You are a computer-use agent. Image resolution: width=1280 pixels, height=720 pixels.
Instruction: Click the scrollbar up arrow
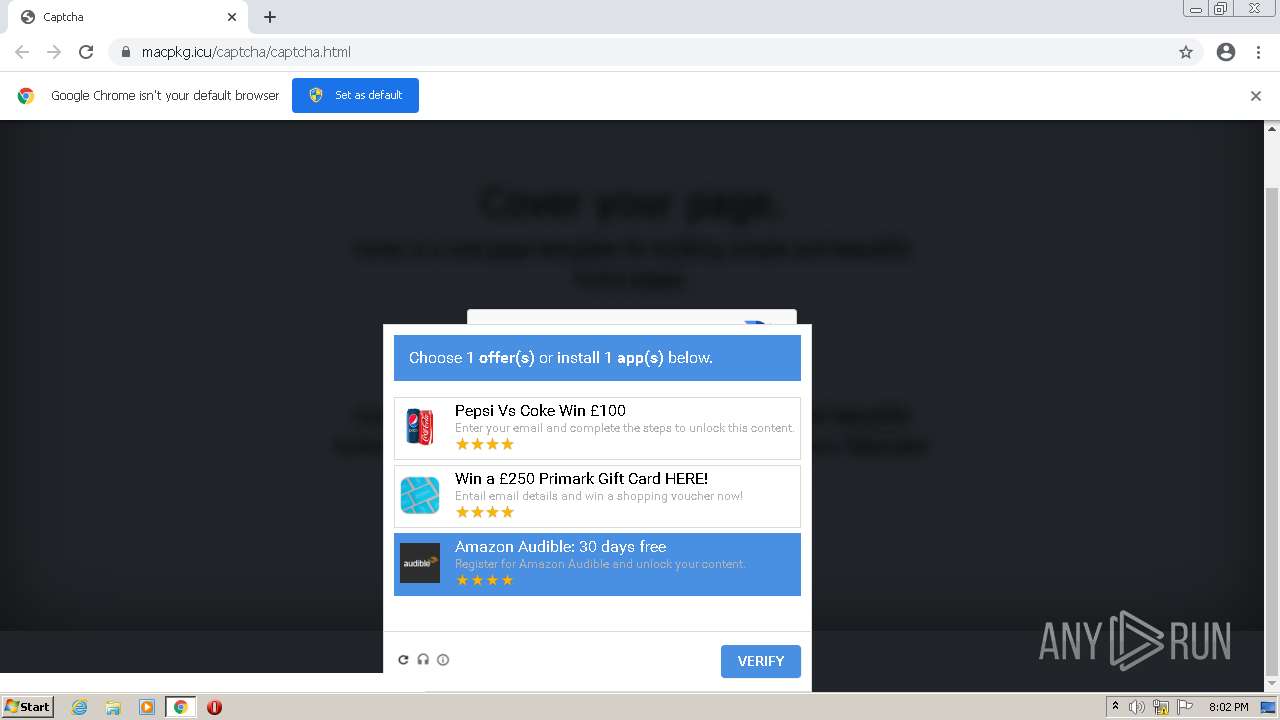pyautogui.click(x=1272, y=128)
